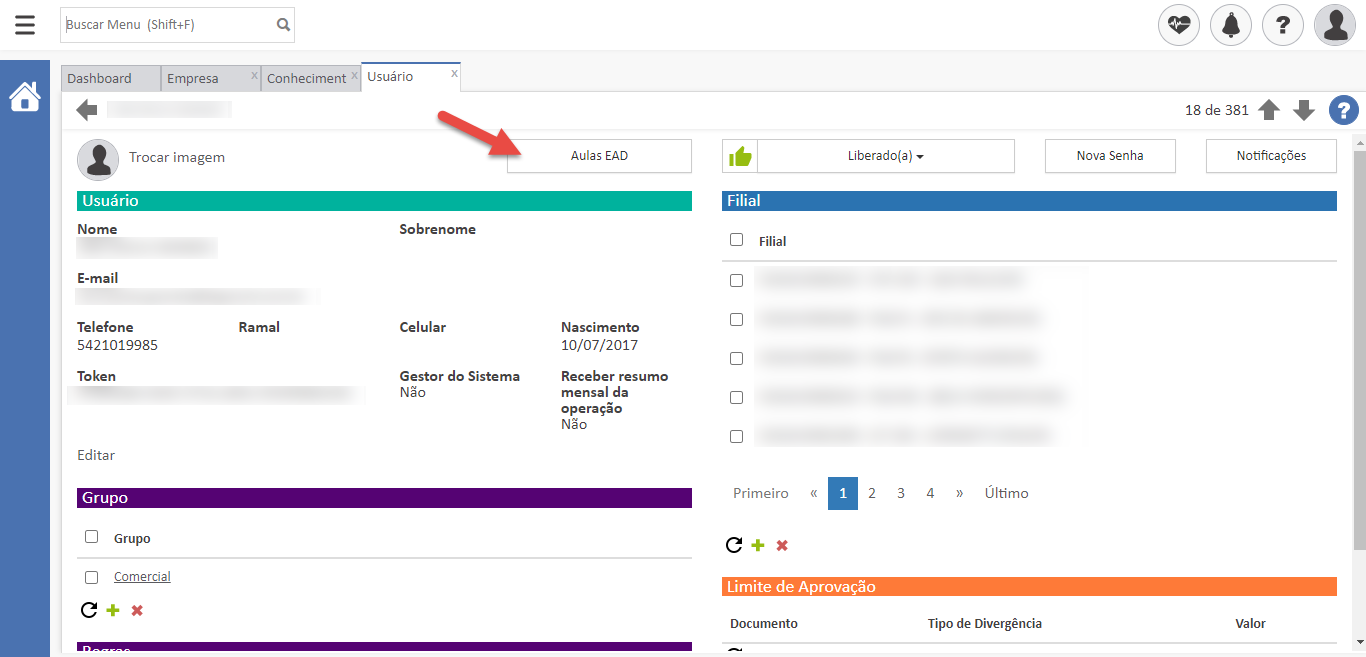Screen dimensions: 1366x657
Task: Open user profile avatar menu
Action: click(x=1335, y=25)
